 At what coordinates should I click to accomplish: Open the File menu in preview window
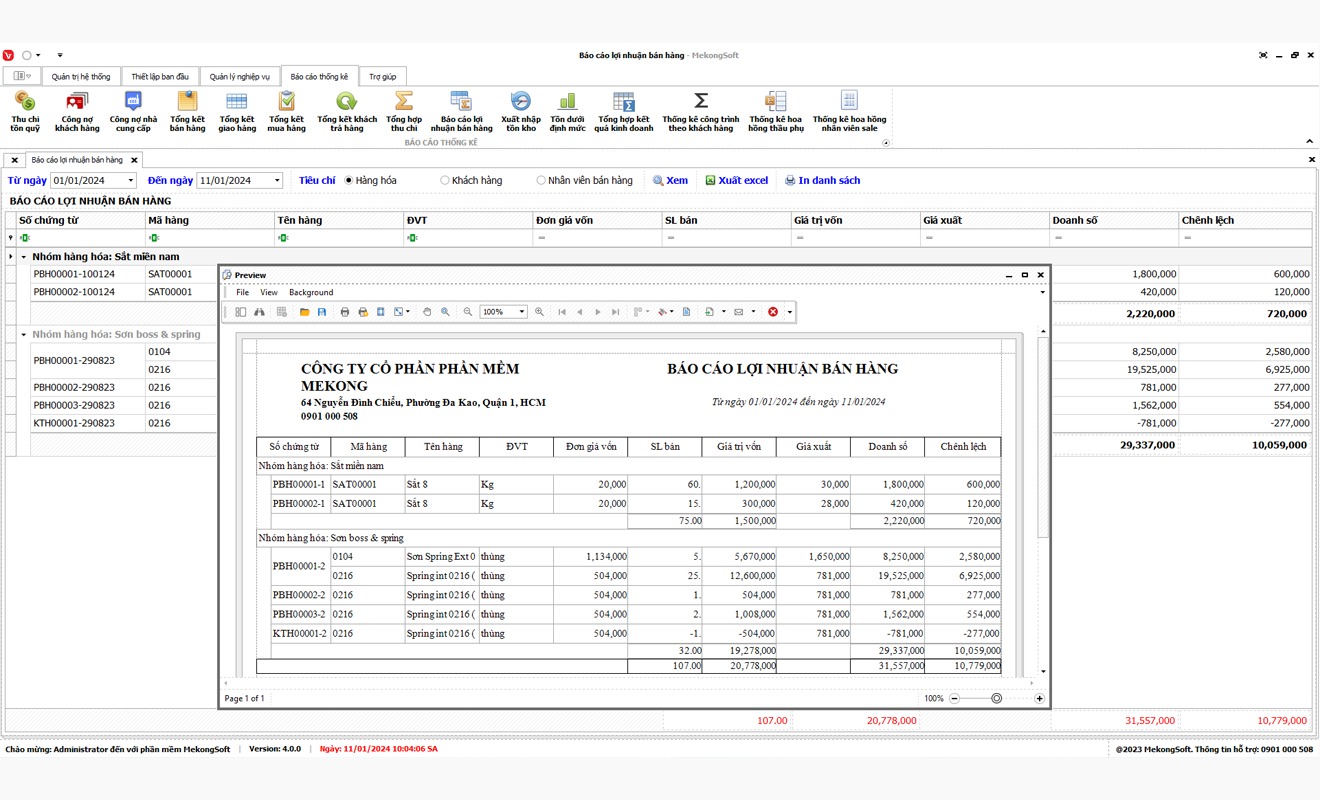[x=242, y=292]
